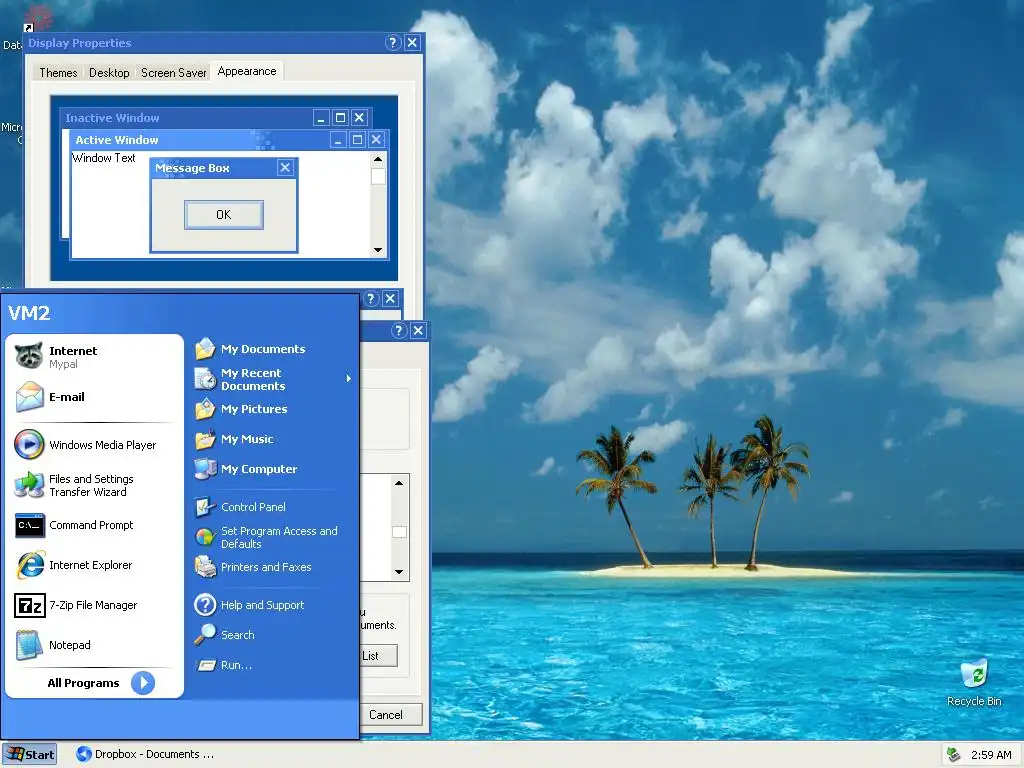The image size is (1024, 768).
Task: Open Help and Support
Action: [x=274, y=605]
